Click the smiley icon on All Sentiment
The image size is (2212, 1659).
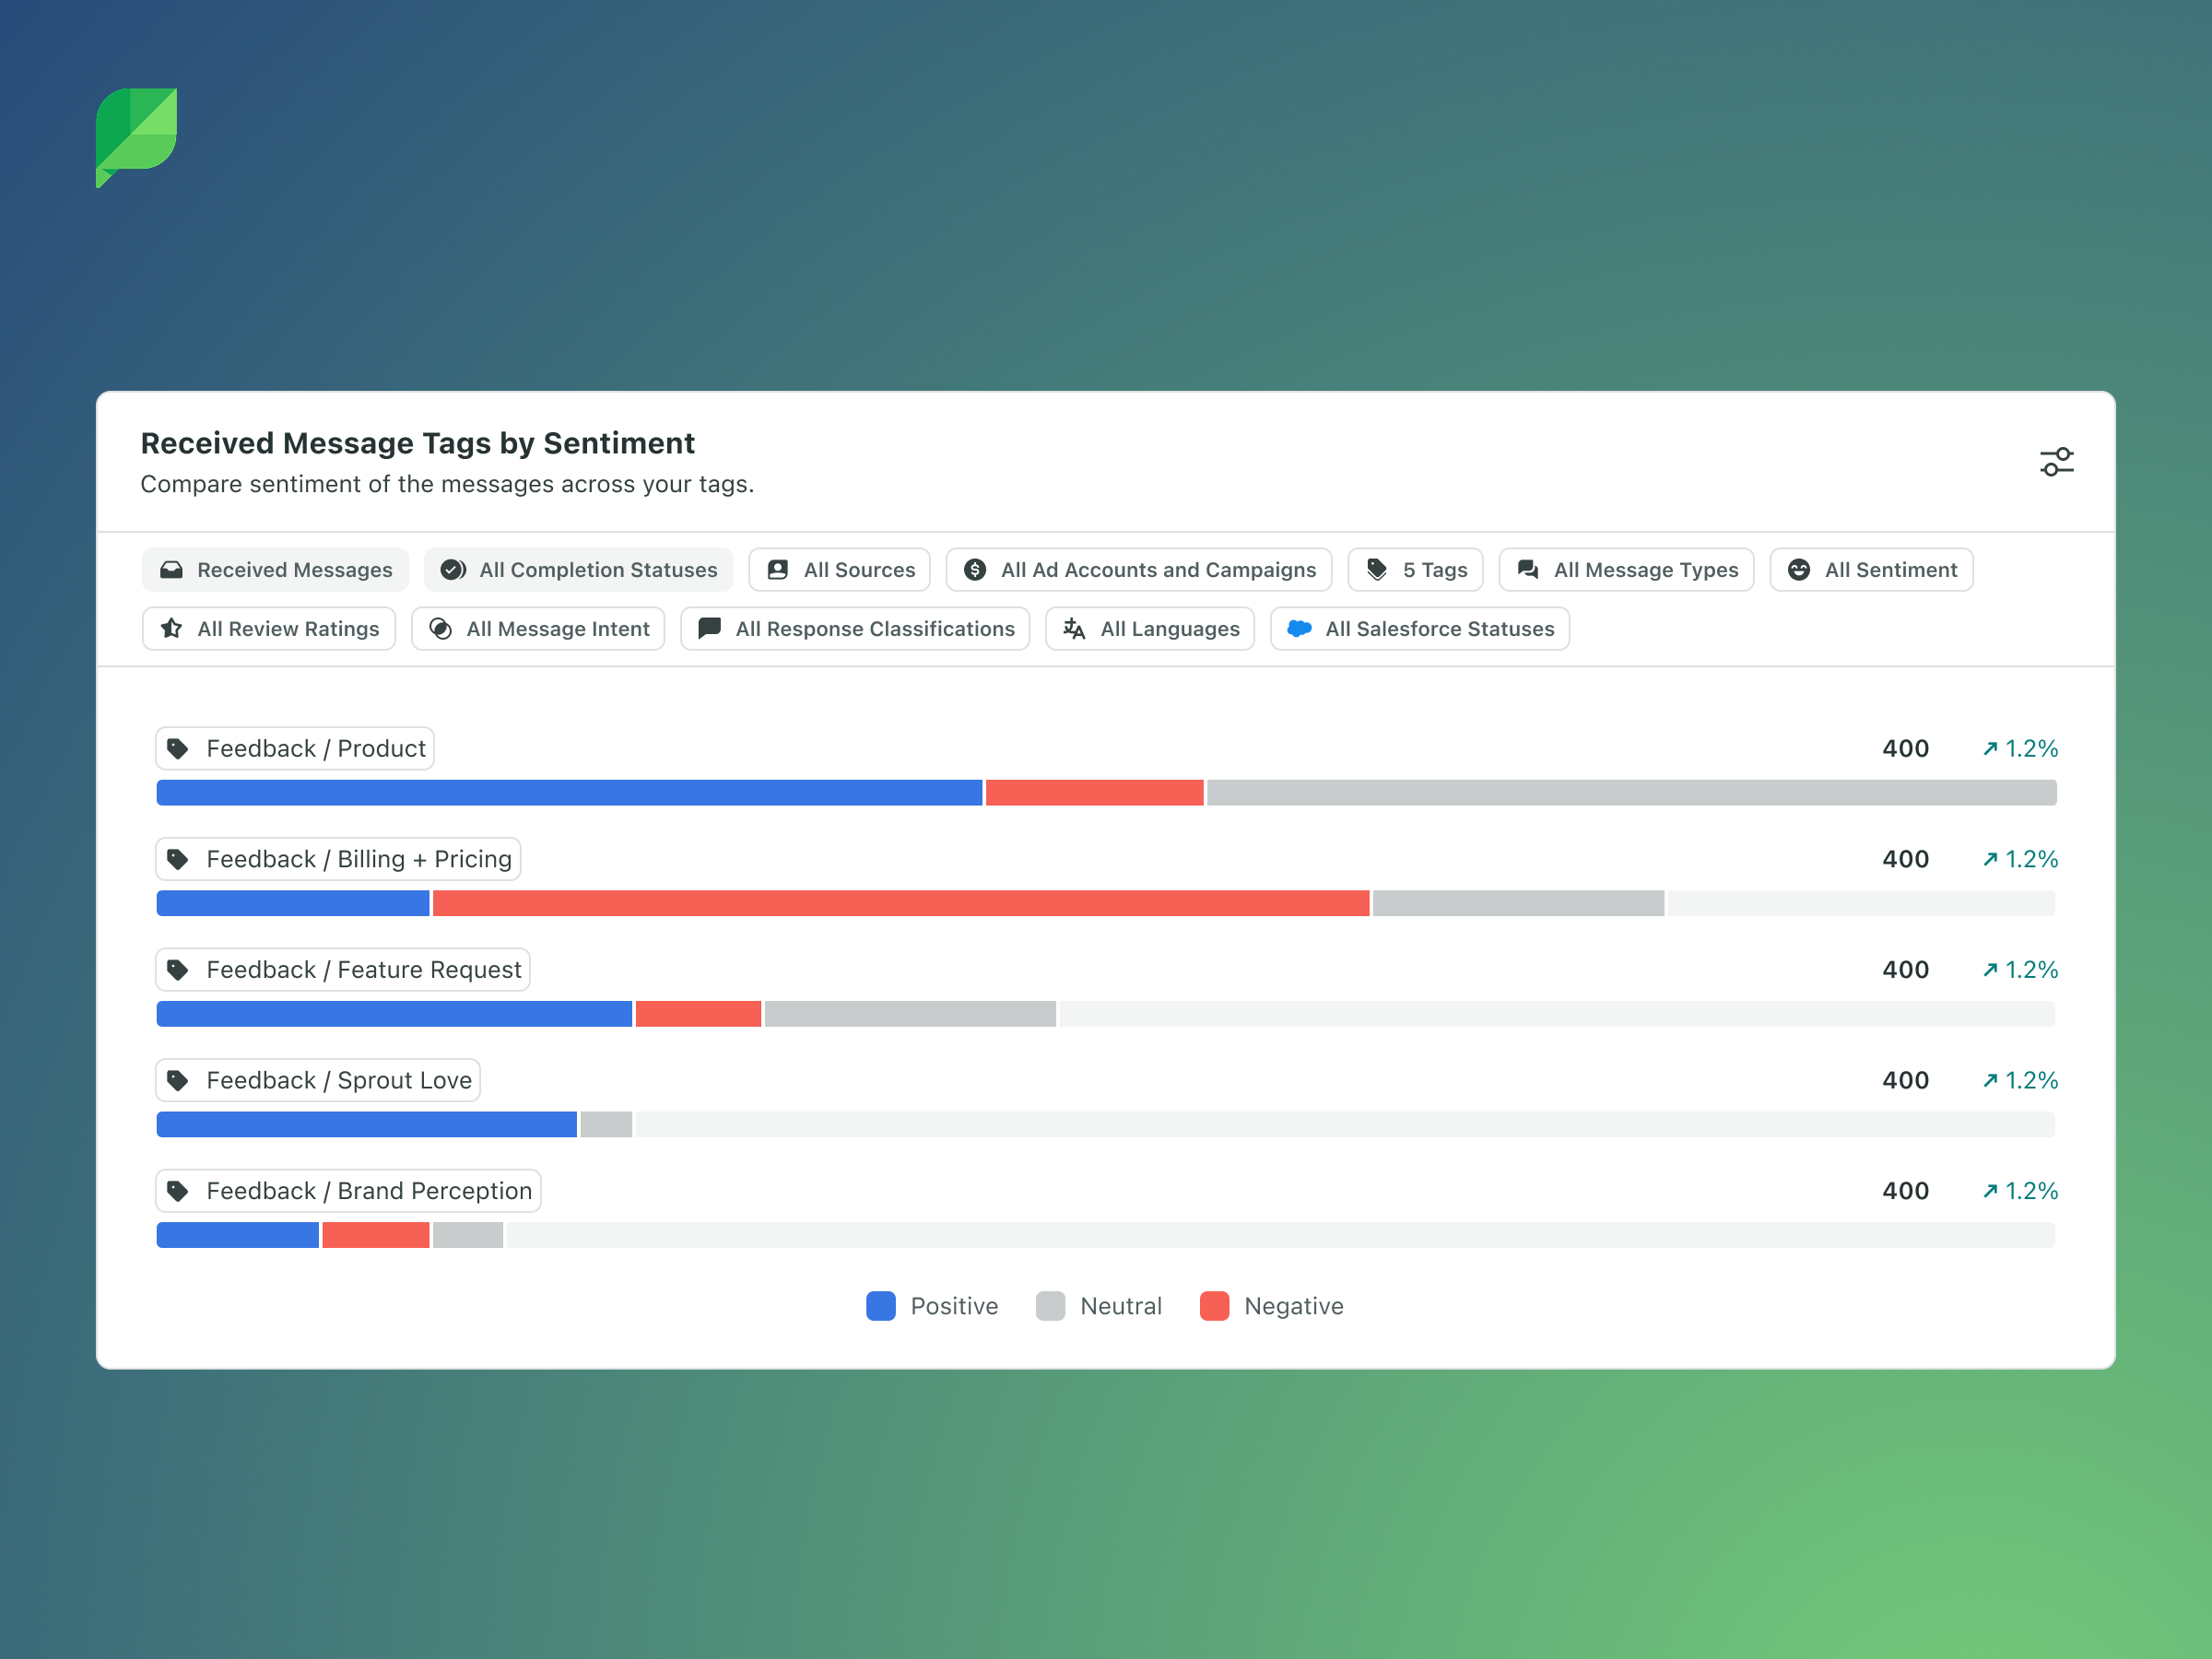(1798, 570)
